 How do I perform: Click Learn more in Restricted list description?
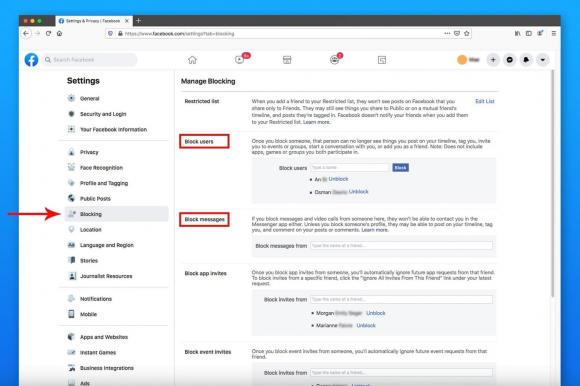pos(317,122)
